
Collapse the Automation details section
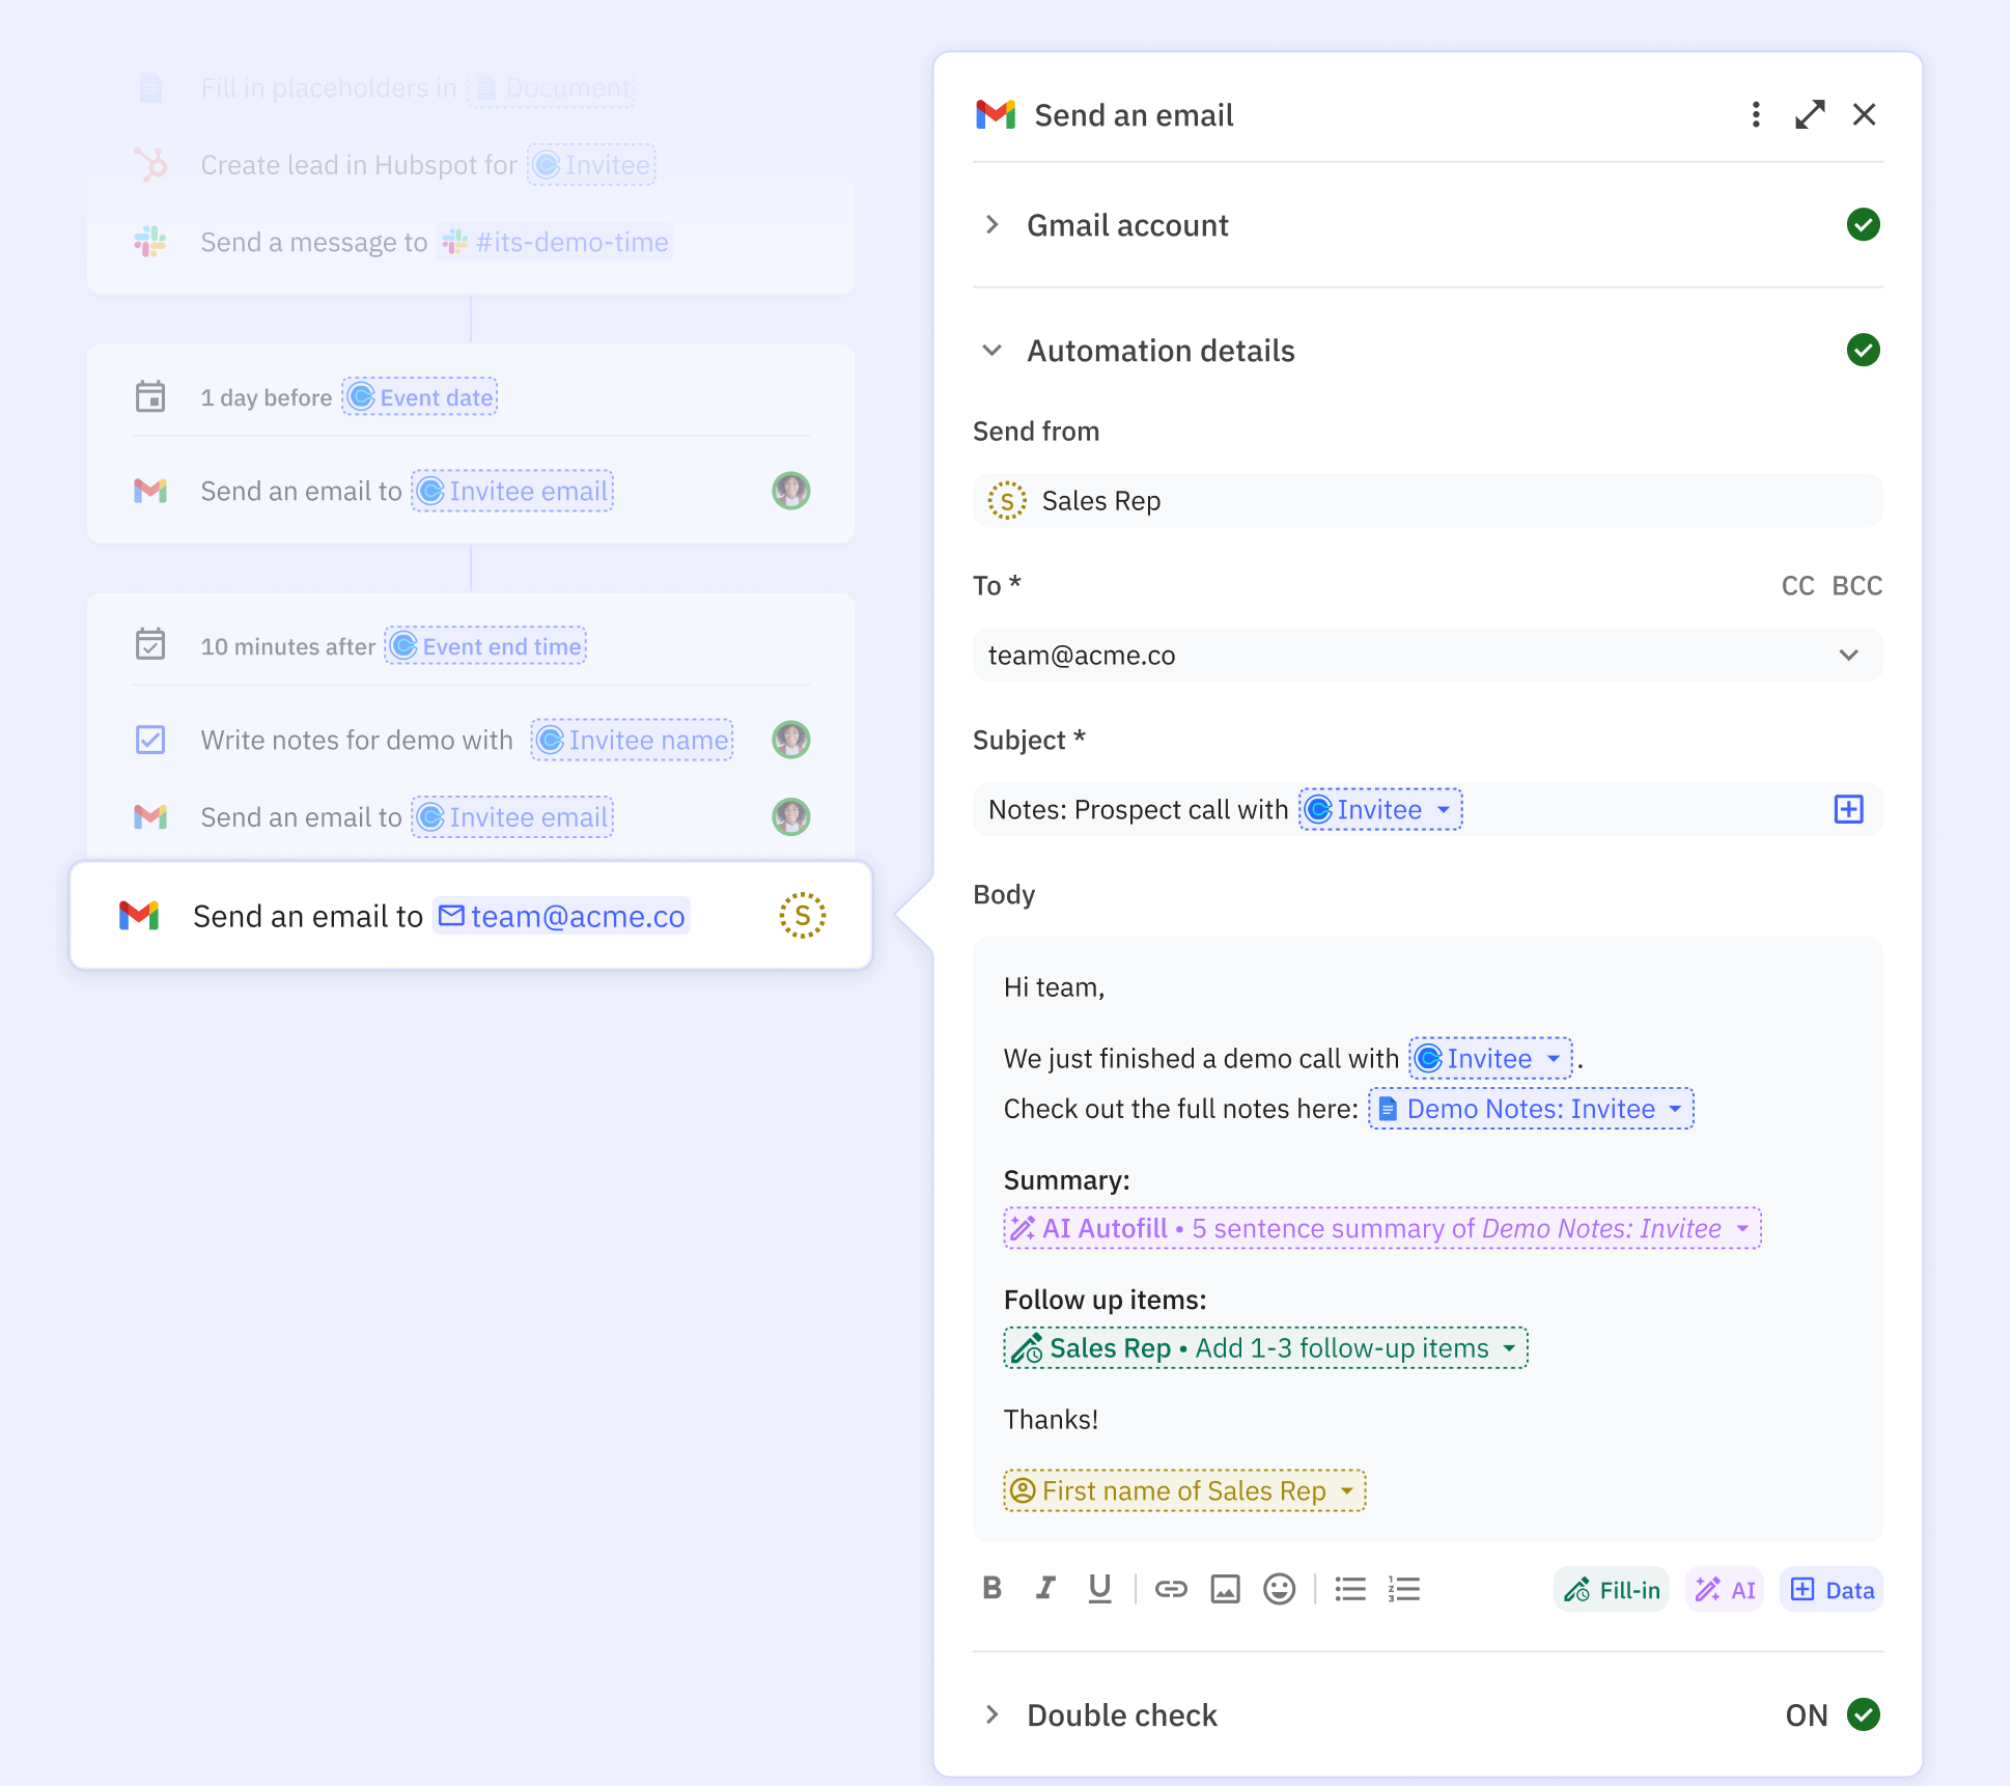(991, 351)
